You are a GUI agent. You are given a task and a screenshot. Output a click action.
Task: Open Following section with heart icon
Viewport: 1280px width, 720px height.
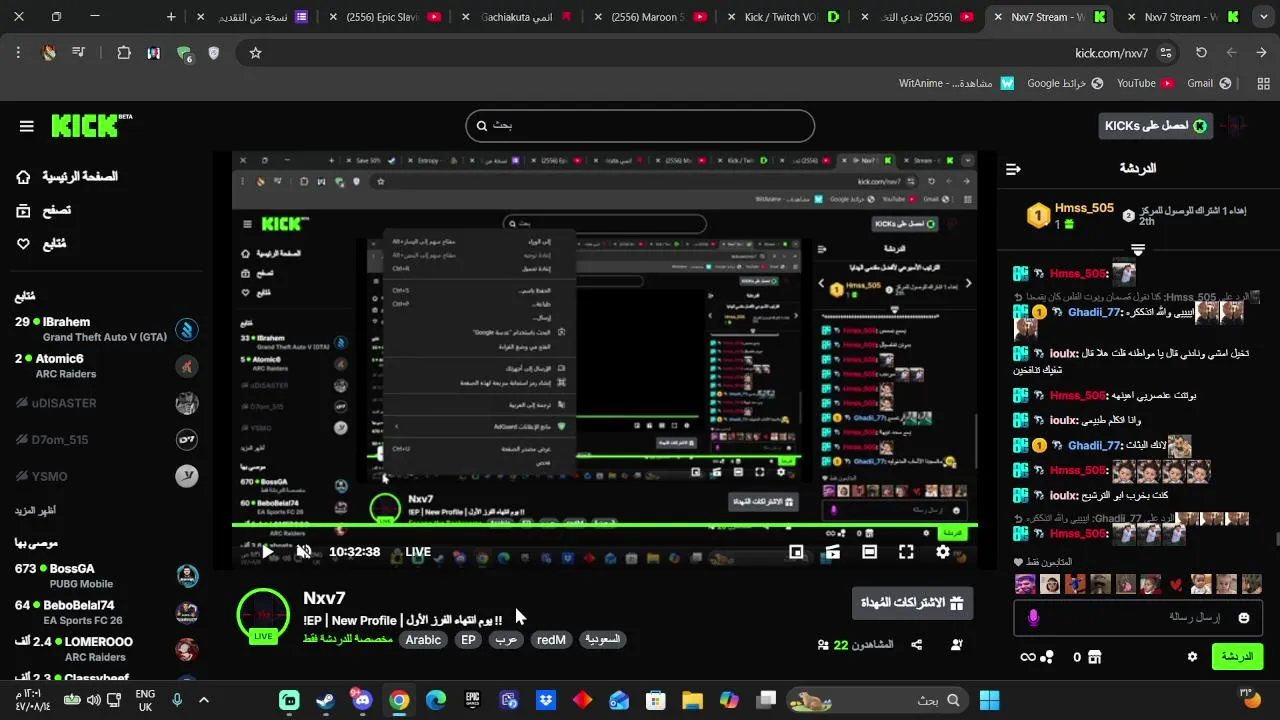point(42,244)
